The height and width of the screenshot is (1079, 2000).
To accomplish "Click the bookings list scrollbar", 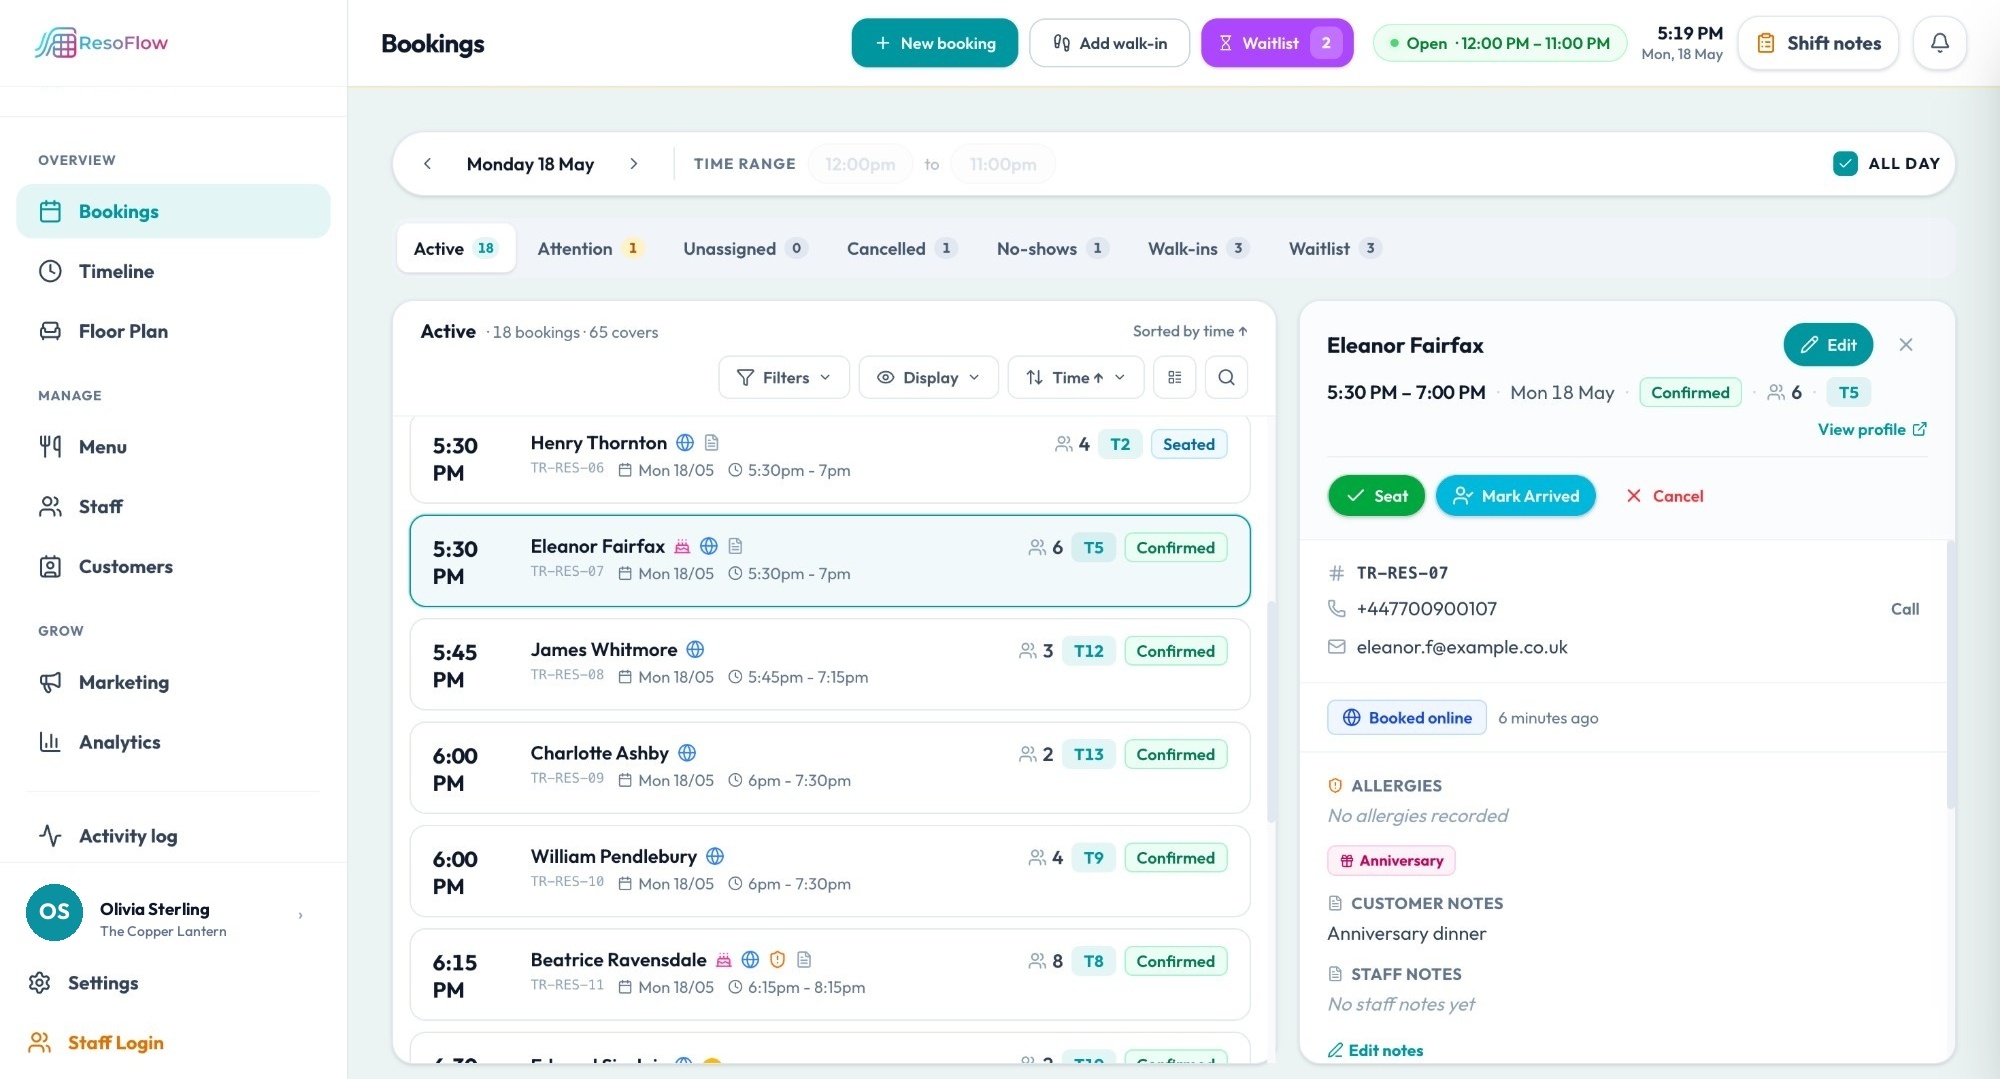I will tap(1271, 710).
